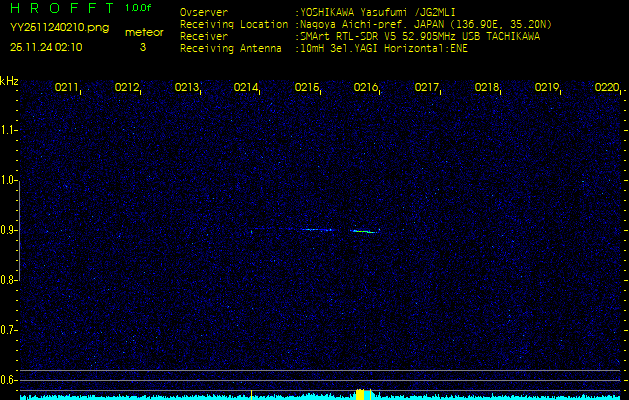Viewport: 629px width, 400px height.
Task: Select the 0.9 frequency axis label
Action: (x=9, y=230)
